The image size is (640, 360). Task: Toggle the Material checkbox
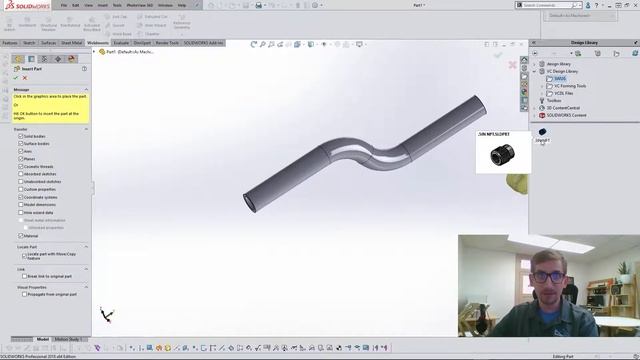[21, 236]
